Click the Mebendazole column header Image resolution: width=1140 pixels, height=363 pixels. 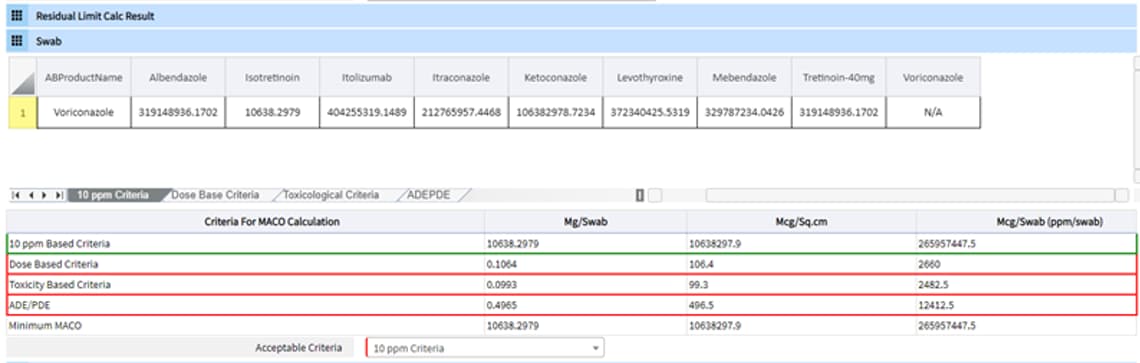744,77
